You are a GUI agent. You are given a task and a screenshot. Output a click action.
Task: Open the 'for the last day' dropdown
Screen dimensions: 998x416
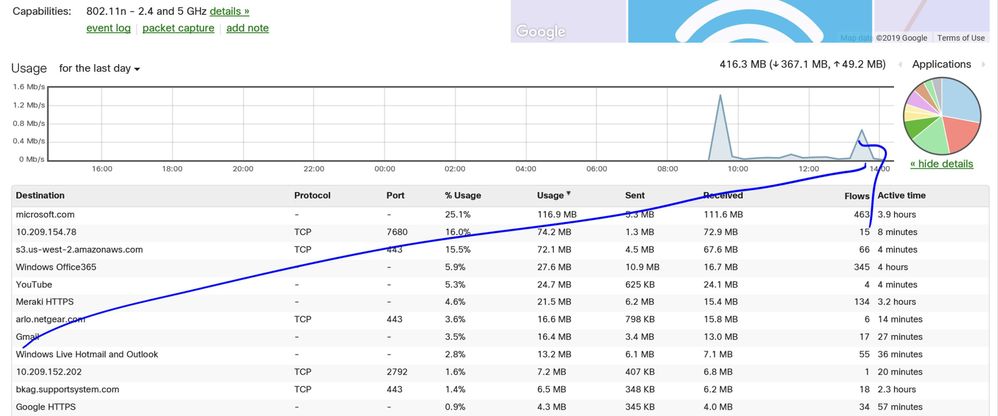[99, 69]
